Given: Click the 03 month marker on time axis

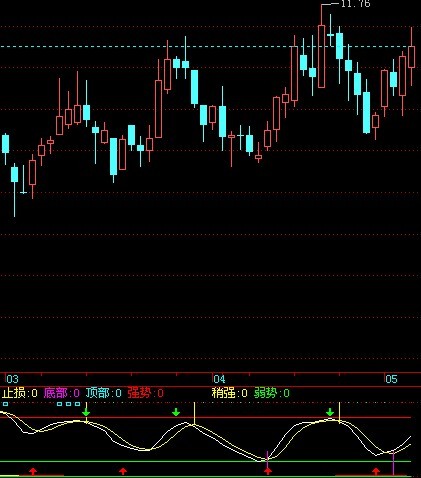Looking at the screenshot, I should (12, 379).
